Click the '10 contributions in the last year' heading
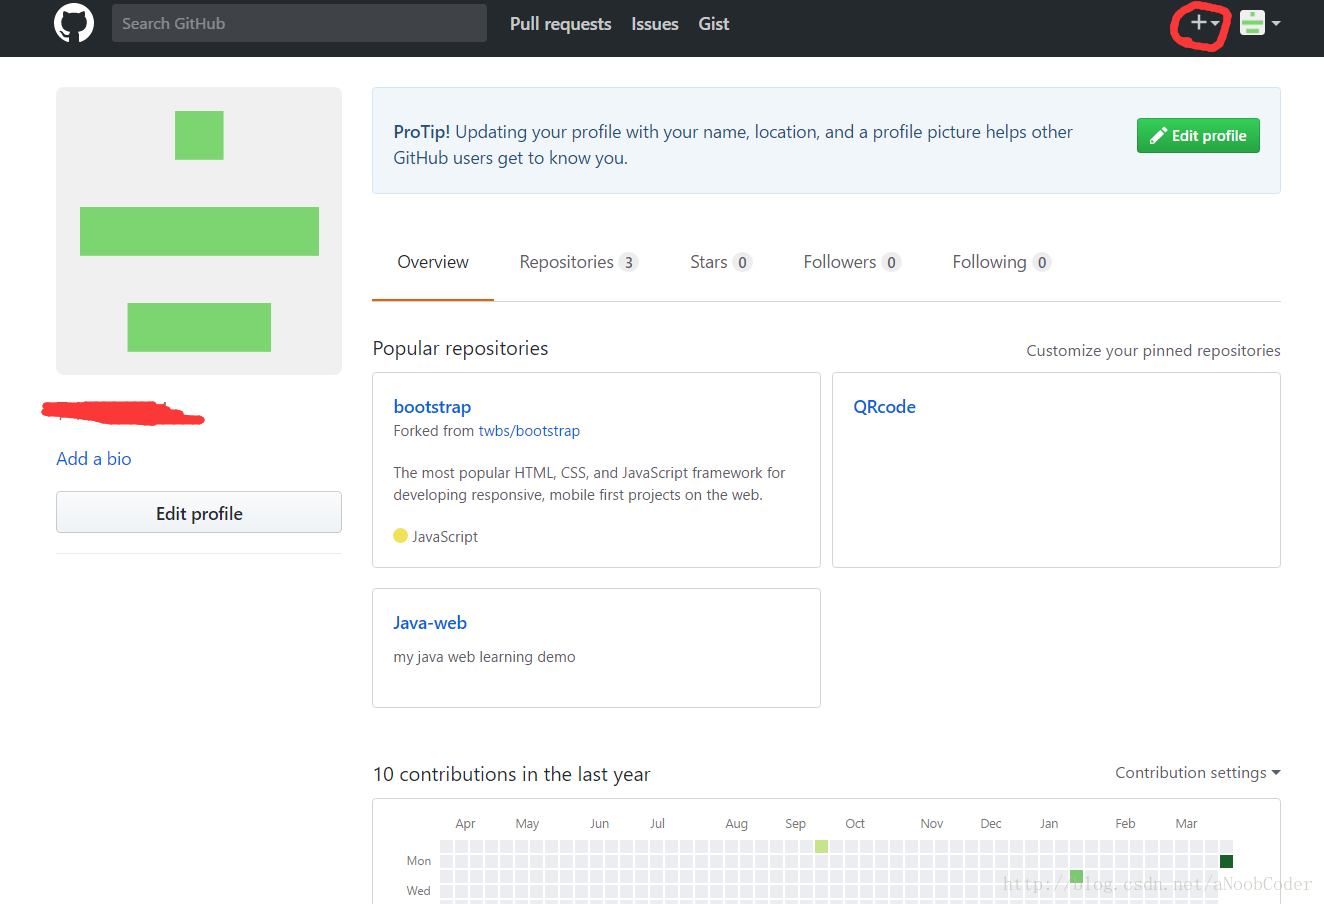Screen dimensions: 1324x904 click(511, 774)
